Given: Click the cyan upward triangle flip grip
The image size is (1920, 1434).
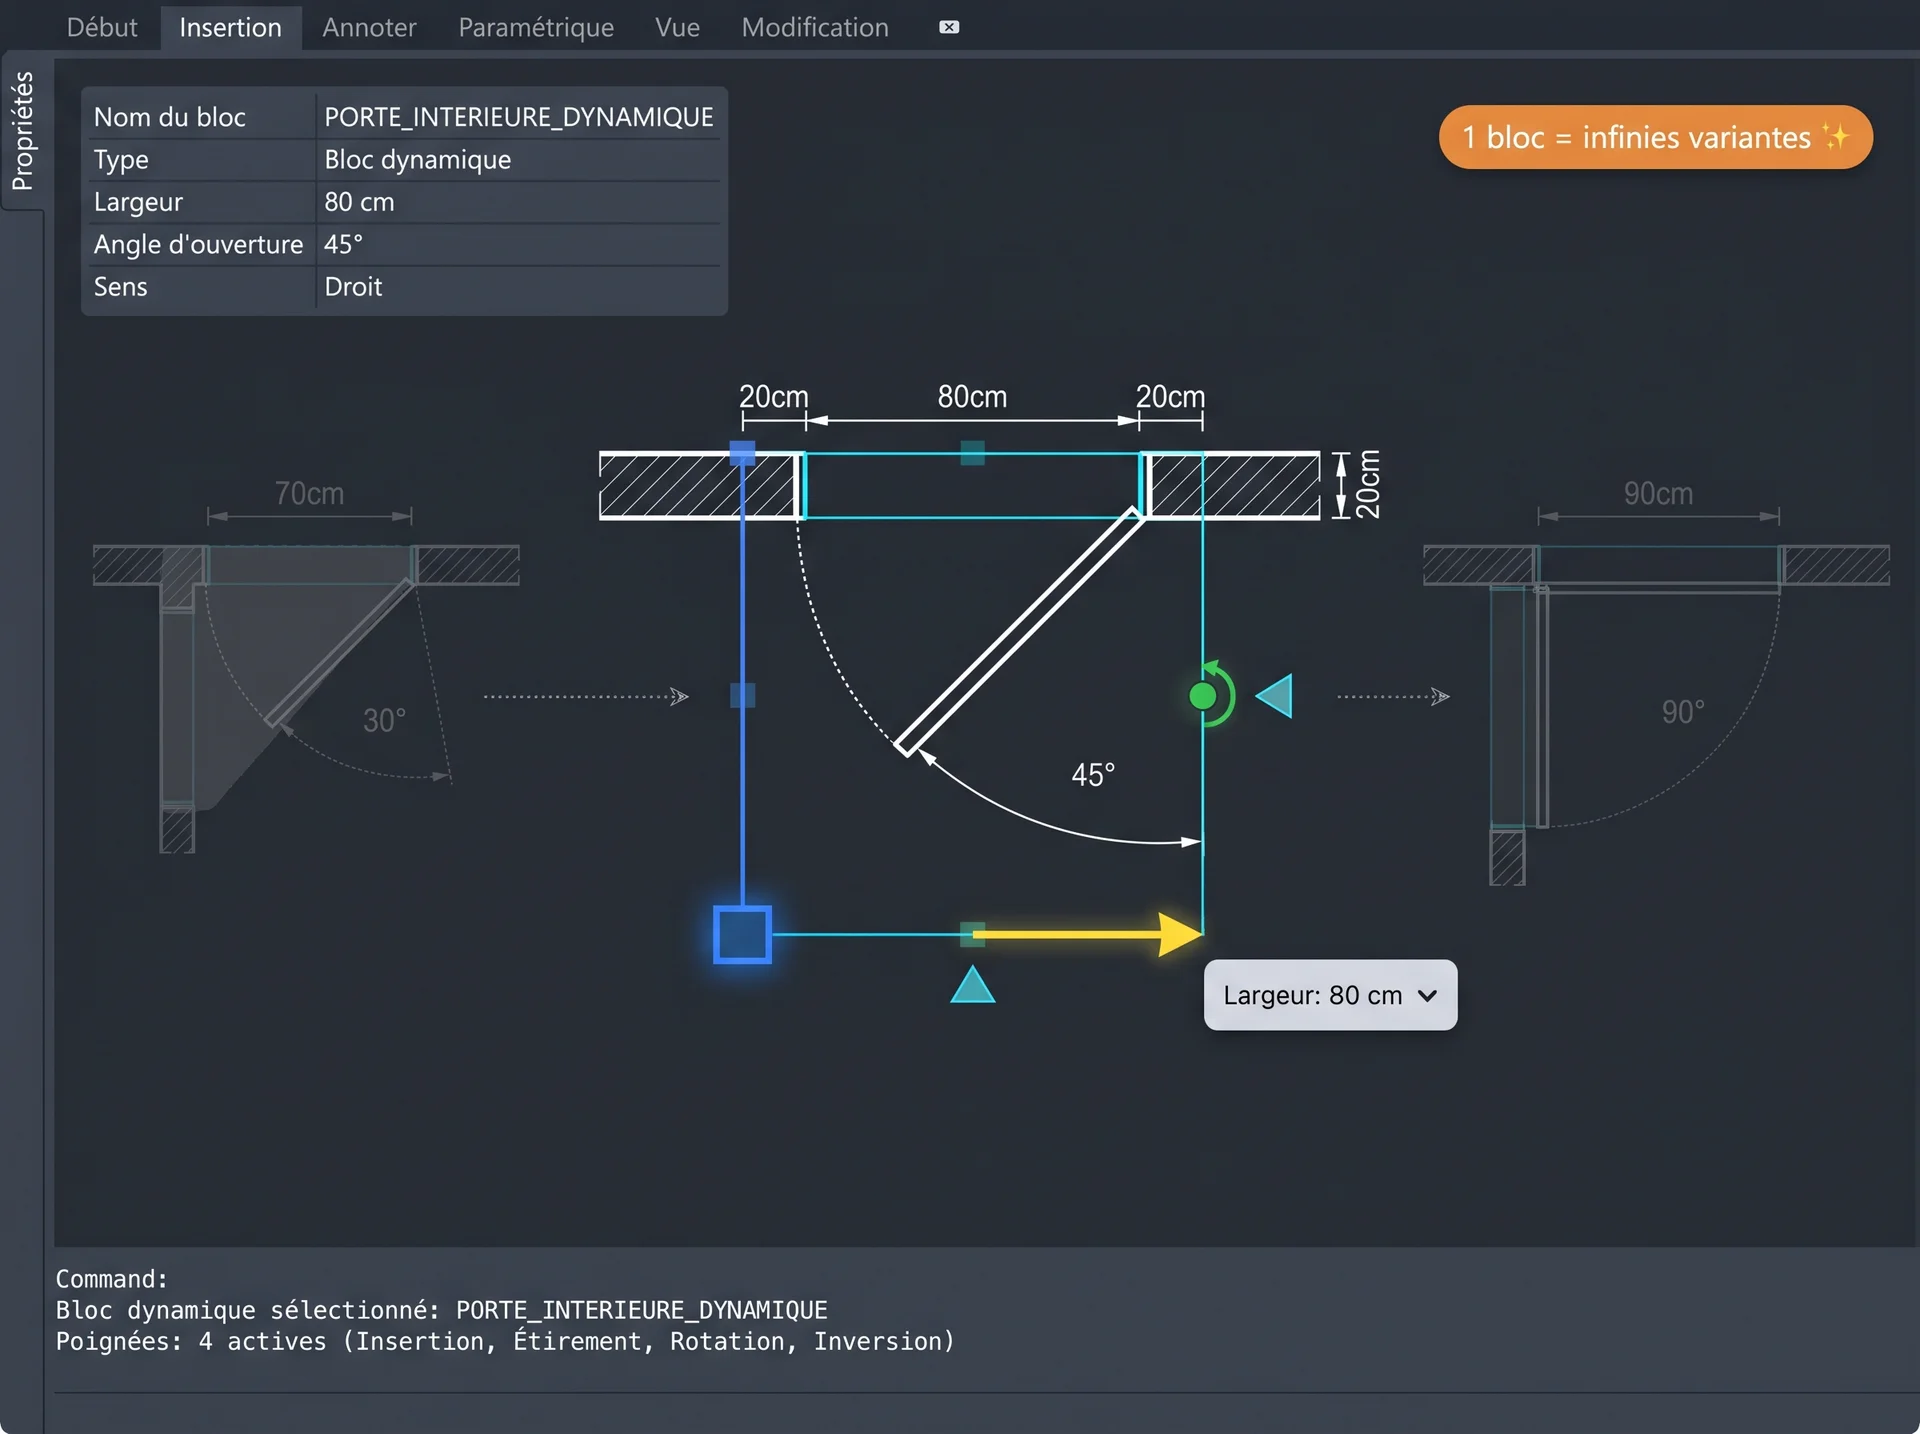Looking at the screenshot, I should [x=972, y=984].
